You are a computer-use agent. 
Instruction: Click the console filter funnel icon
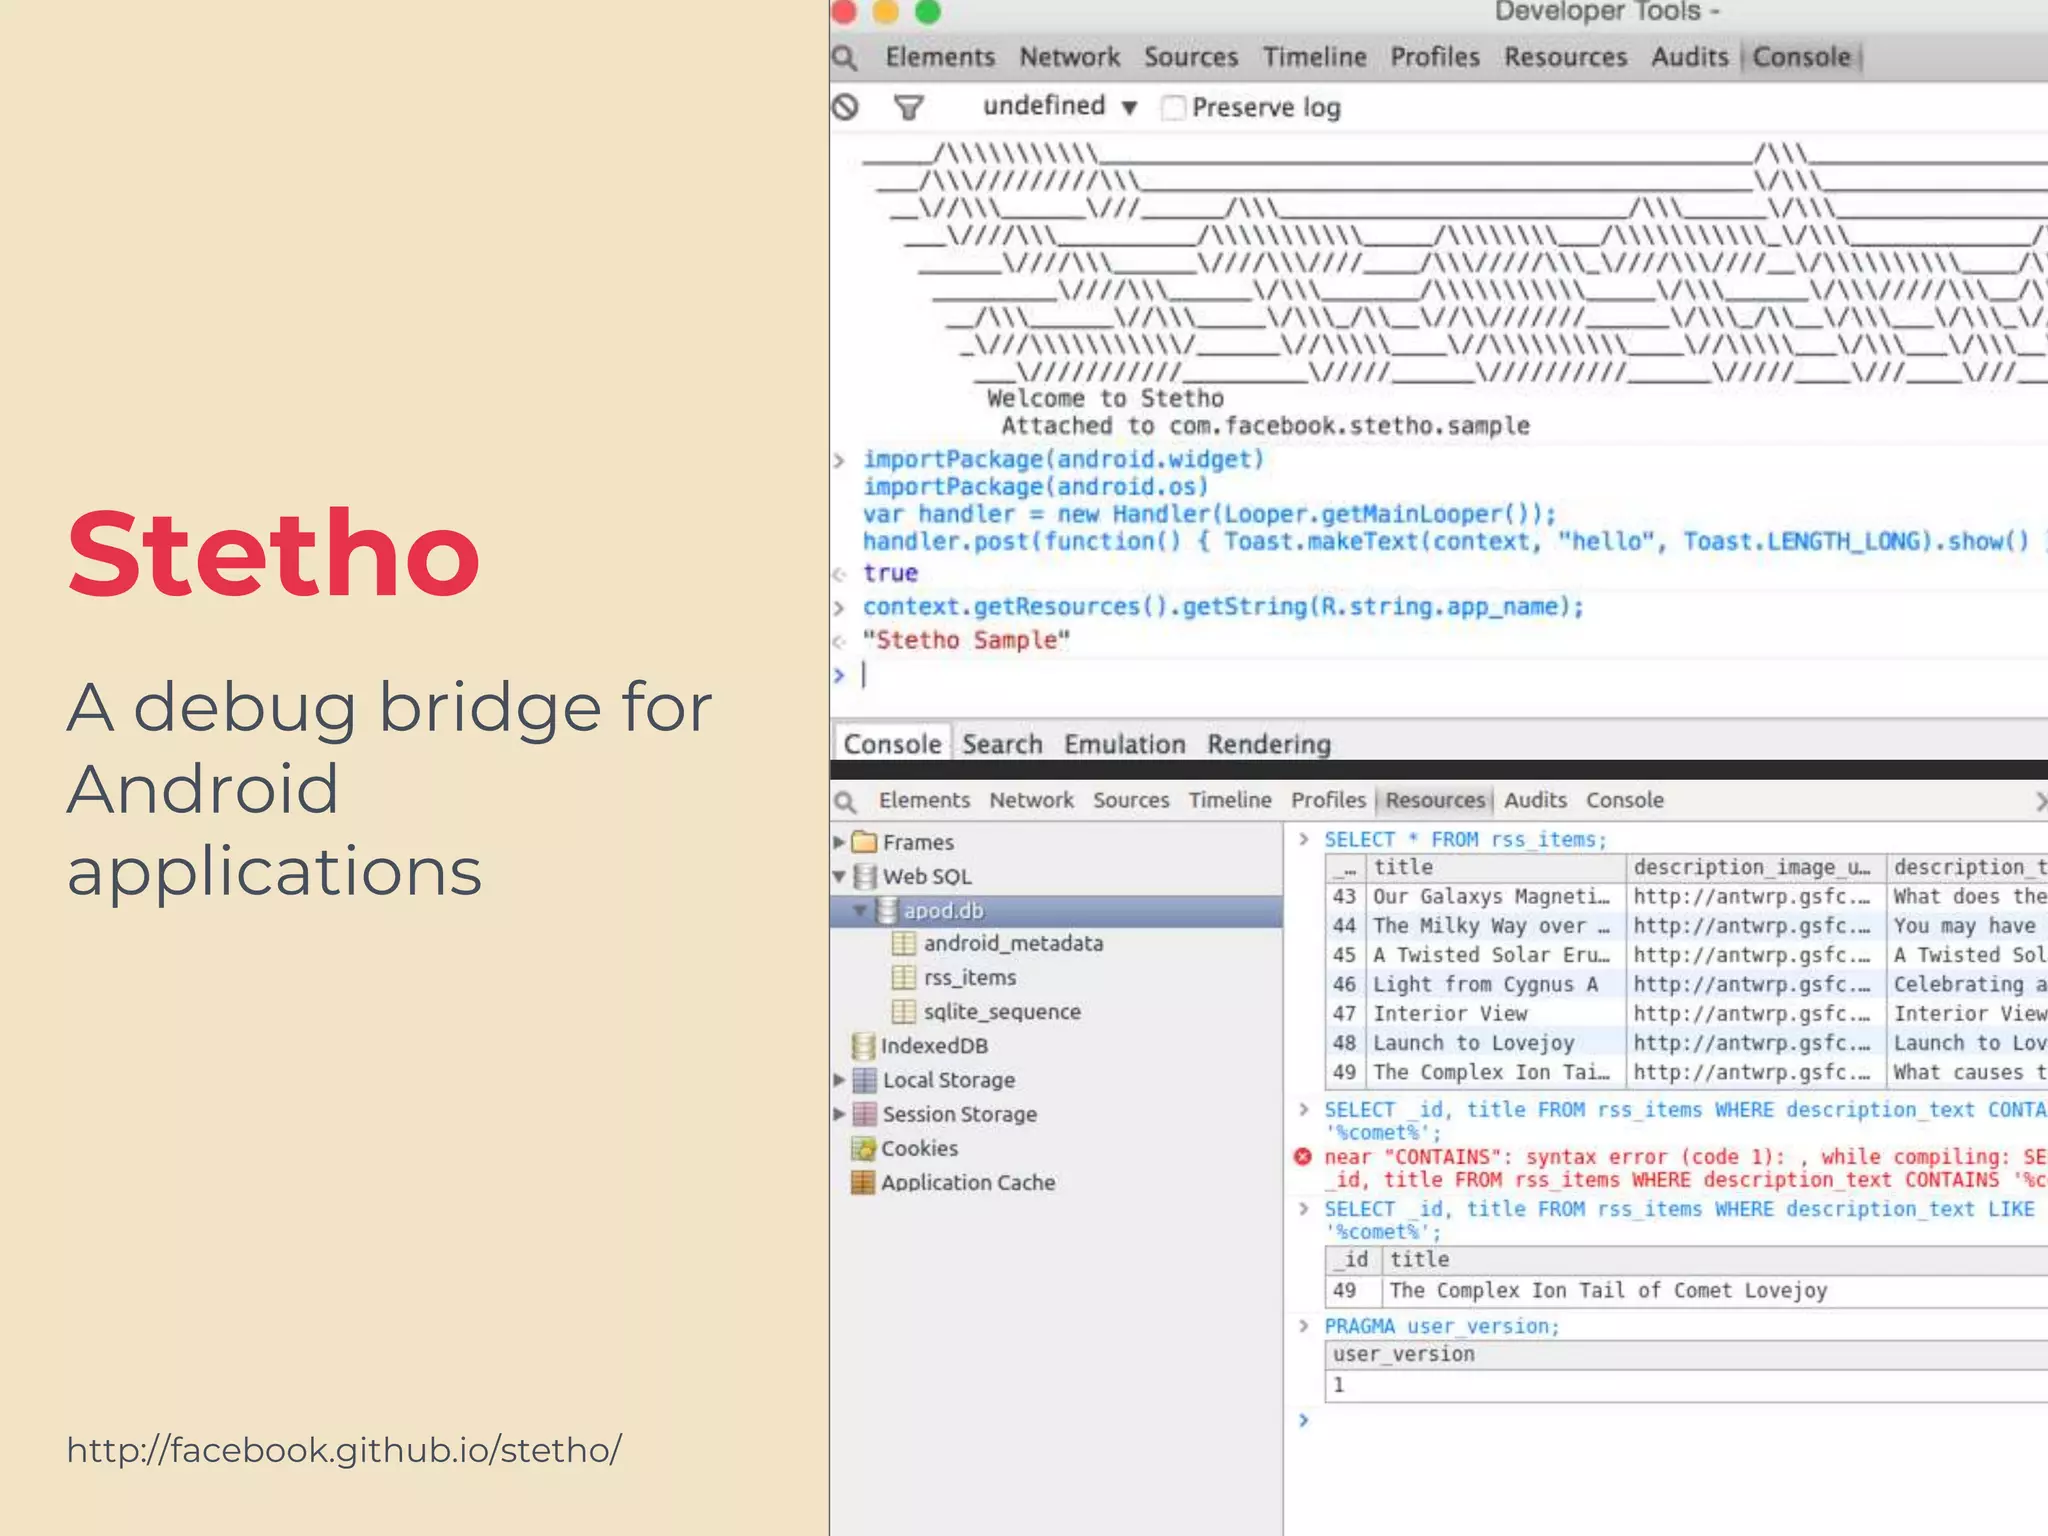click(908, 107)
